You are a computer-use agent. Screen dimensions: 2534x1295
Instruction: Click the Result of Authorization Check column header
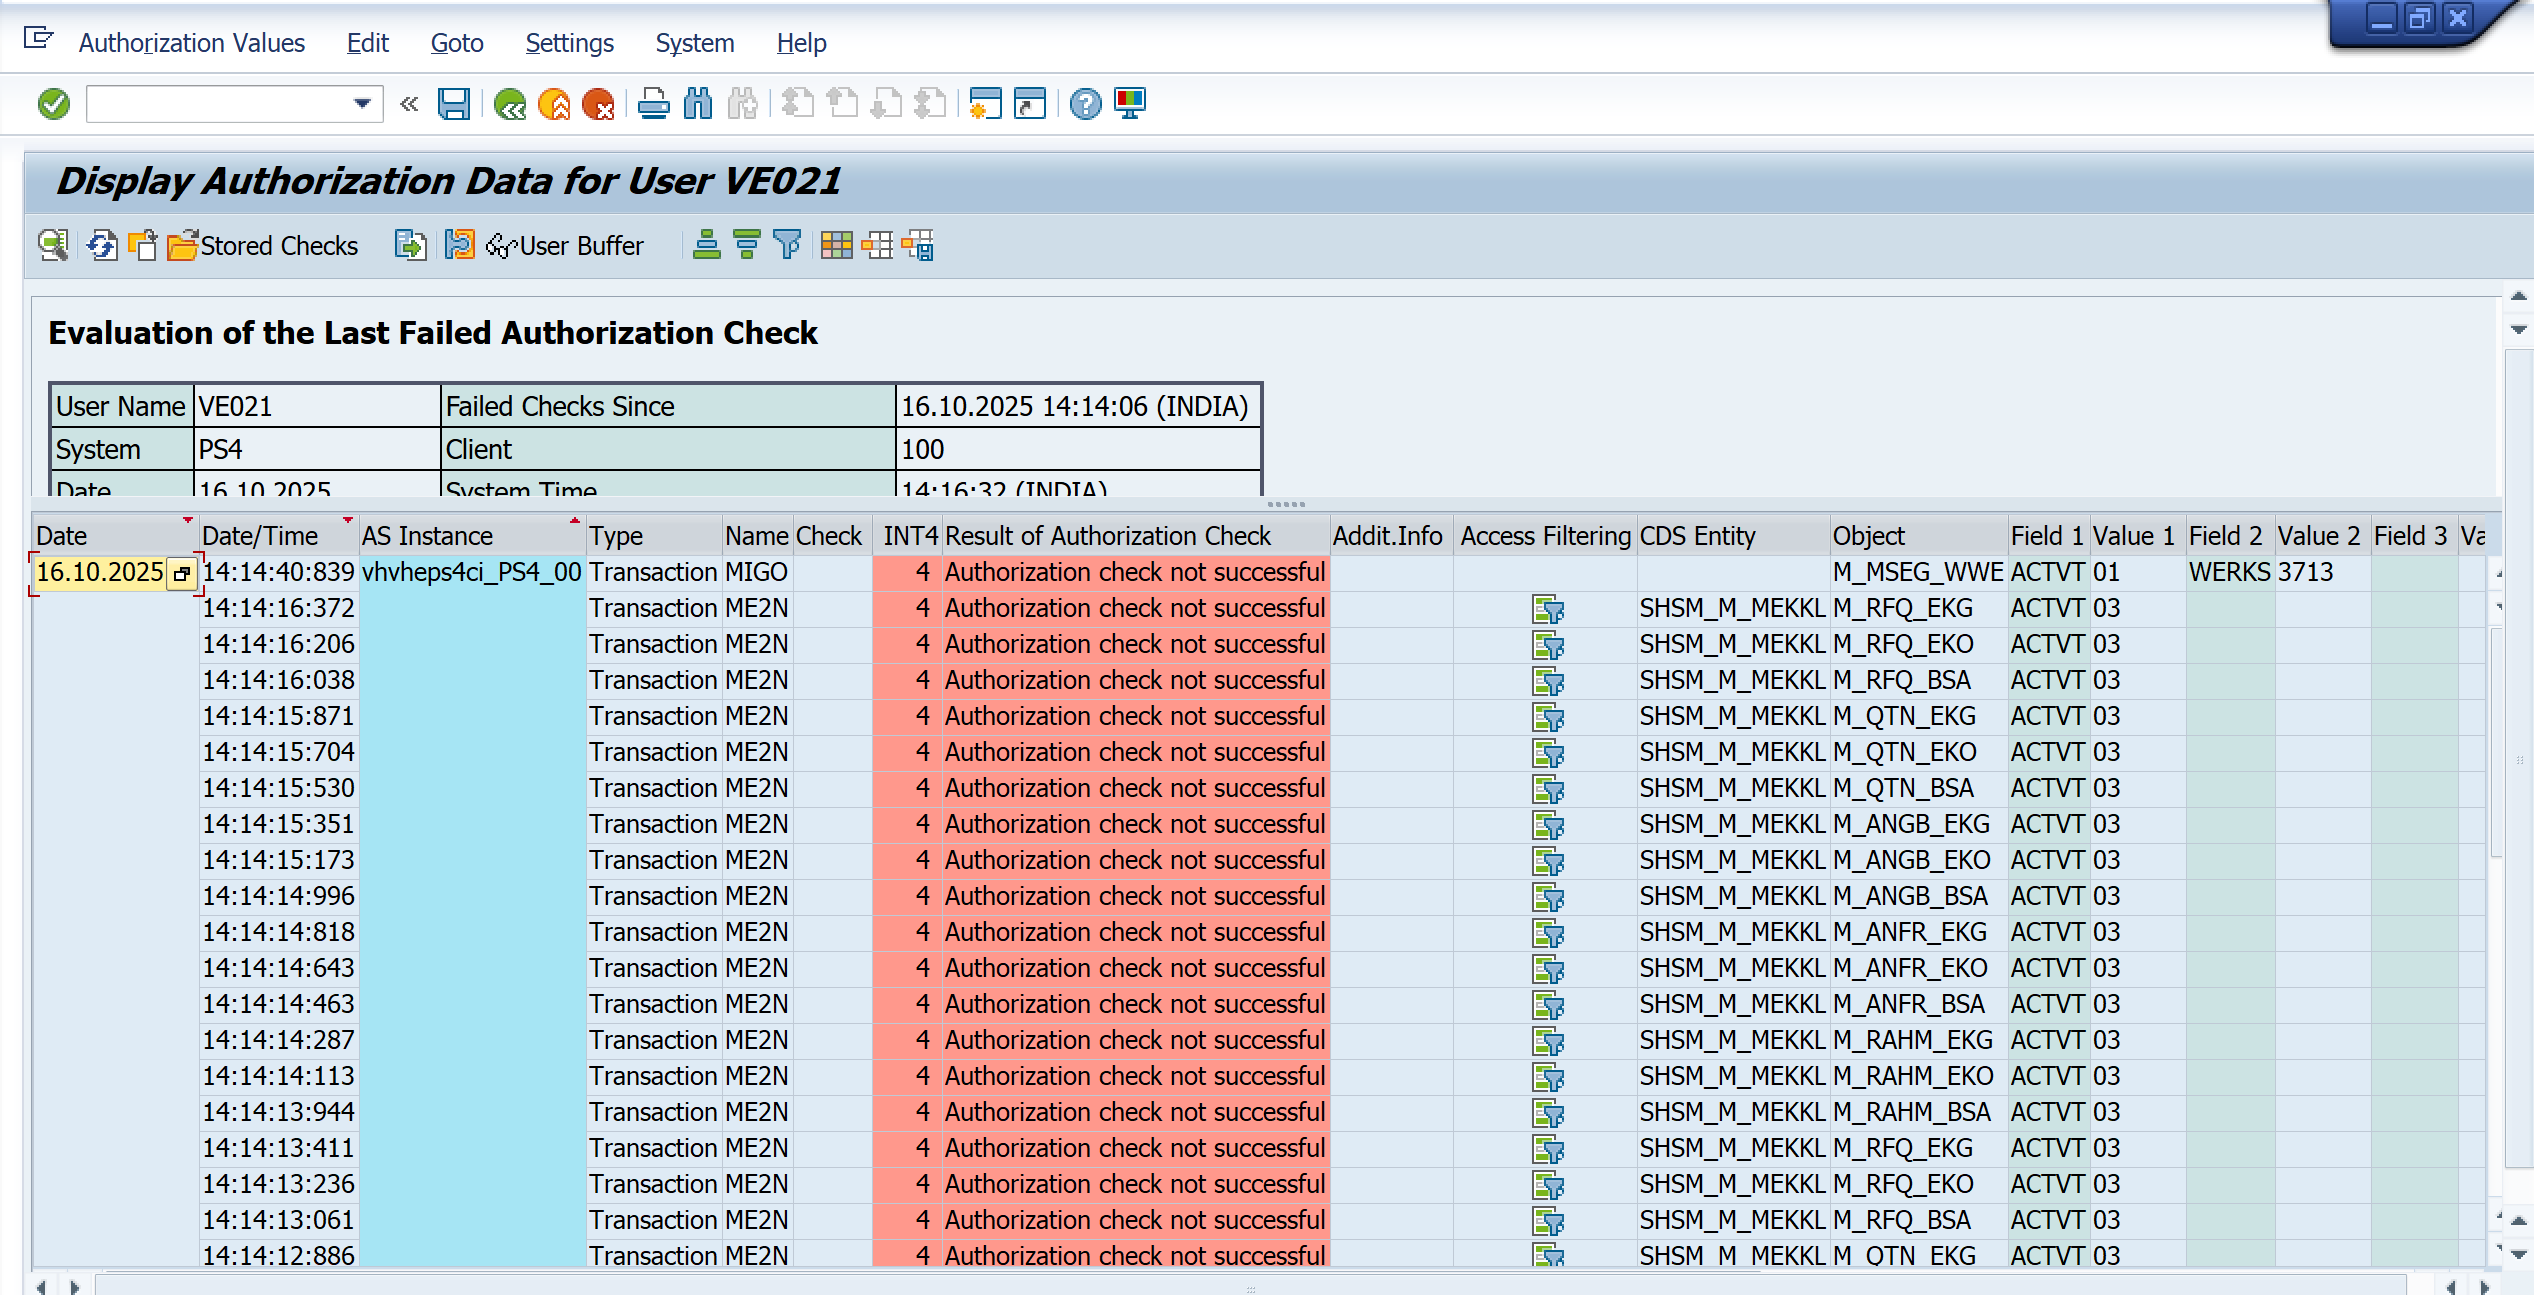coord(1107,536)
